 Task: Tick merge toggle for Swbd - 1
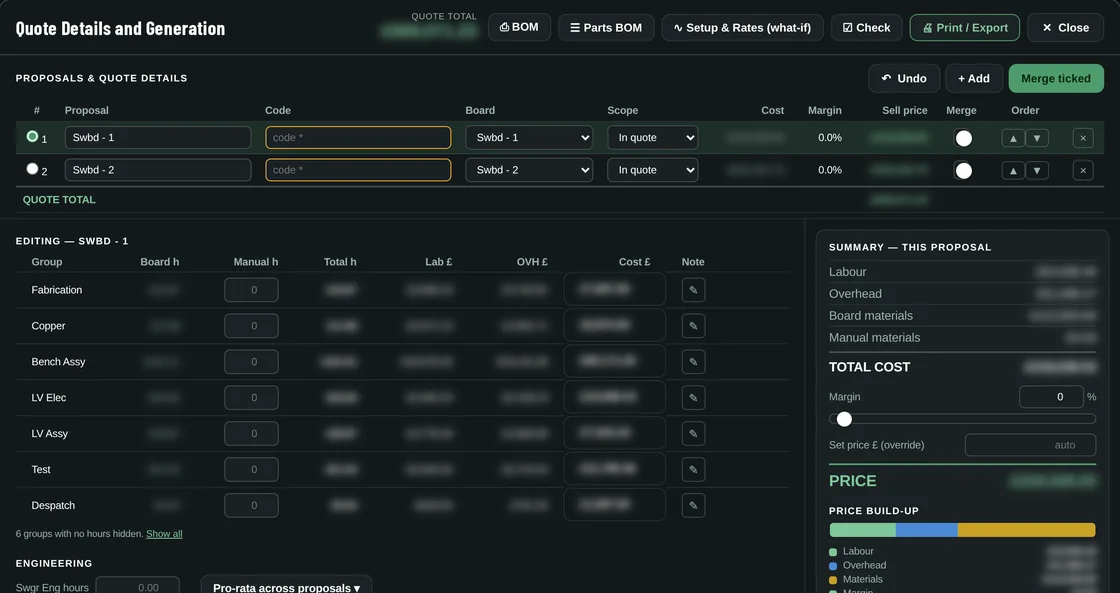tap(964, 138)
